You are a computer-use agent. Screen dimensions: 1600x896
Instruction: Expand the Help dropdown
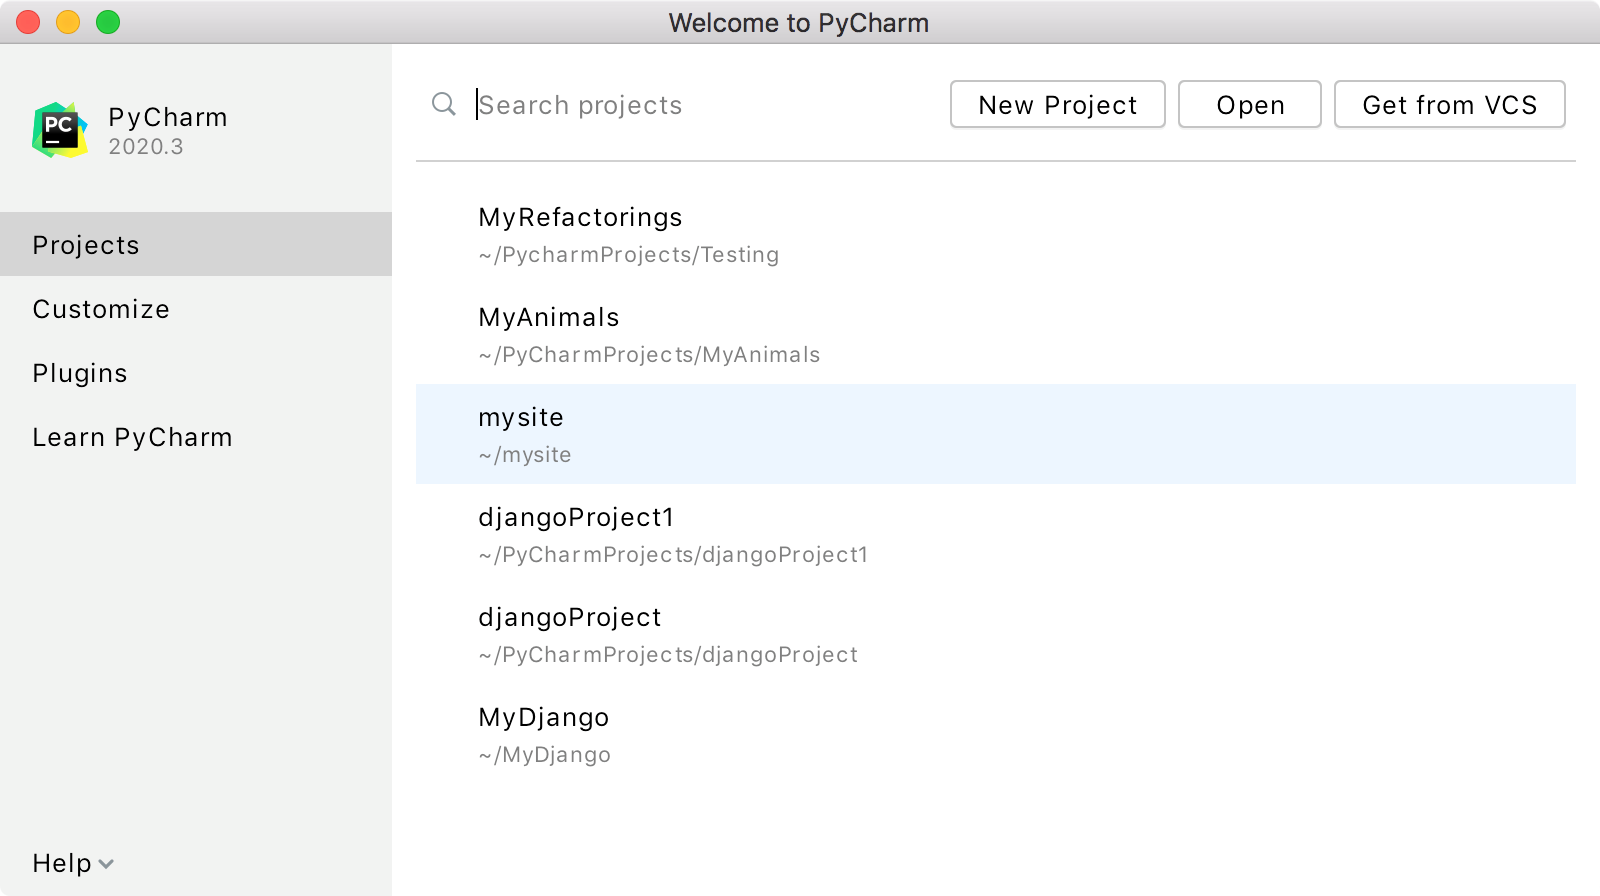pyautogui.click(x=73, y=863)
